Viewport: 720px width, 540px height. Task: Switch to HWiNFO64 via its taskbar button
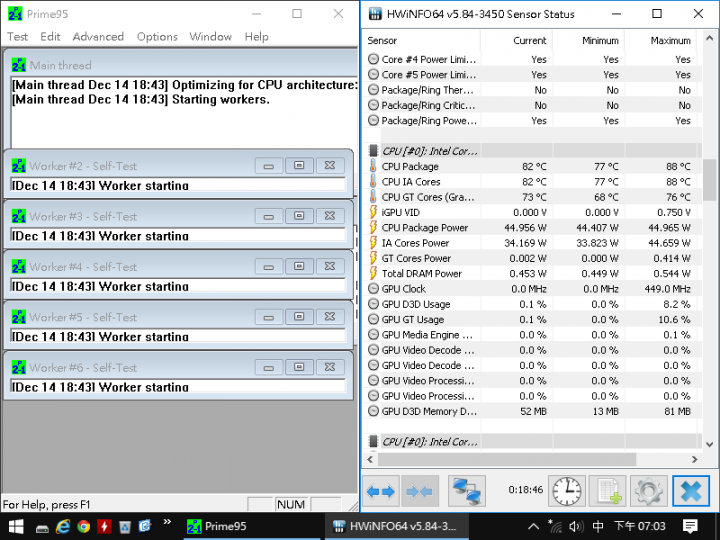[x=397, y=526]
